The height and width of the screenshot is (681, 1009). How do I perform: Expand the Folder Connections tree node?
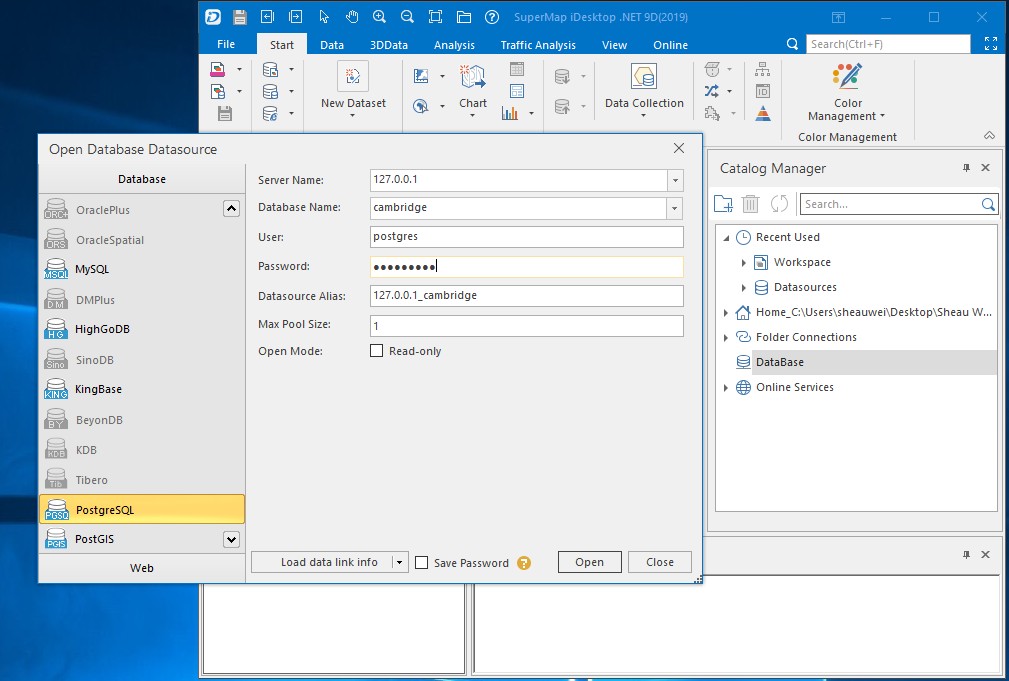(x=726, y=337)
